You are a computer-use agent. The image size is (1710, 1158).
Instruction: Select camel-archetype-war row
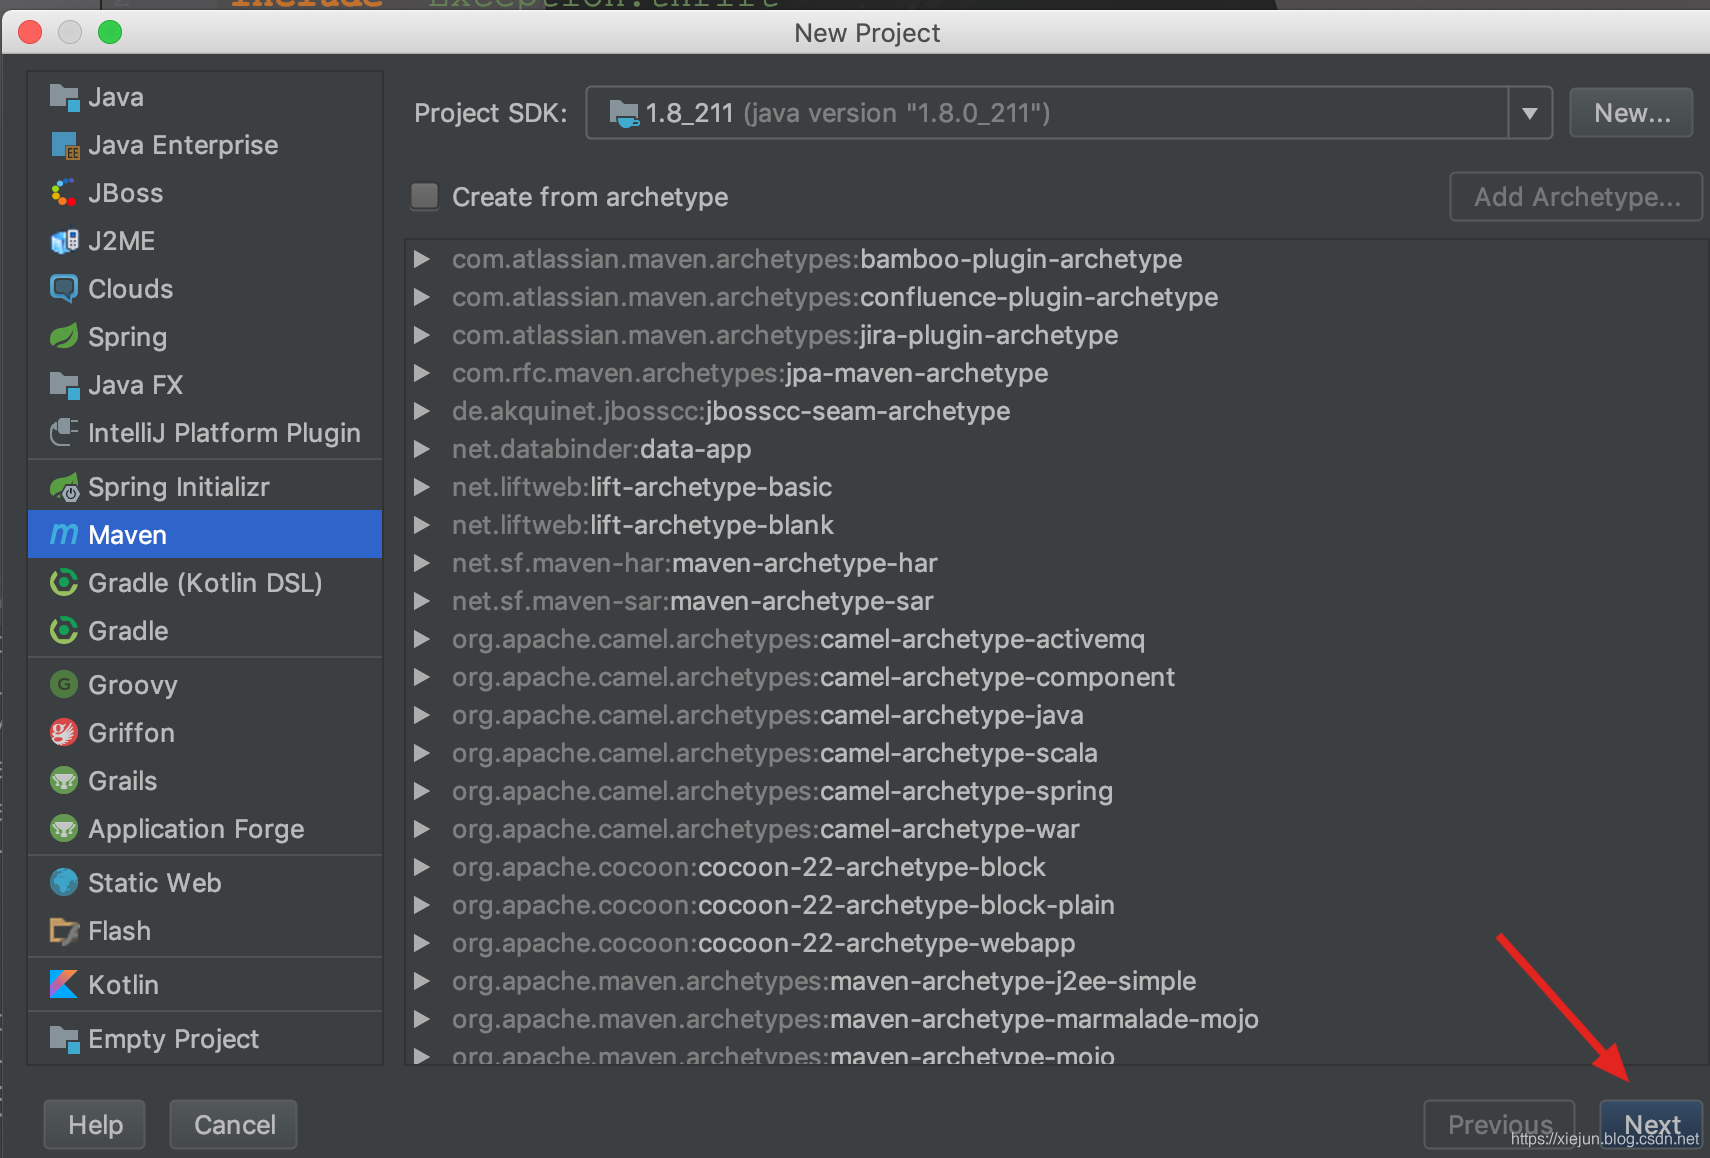(1056, 829)
